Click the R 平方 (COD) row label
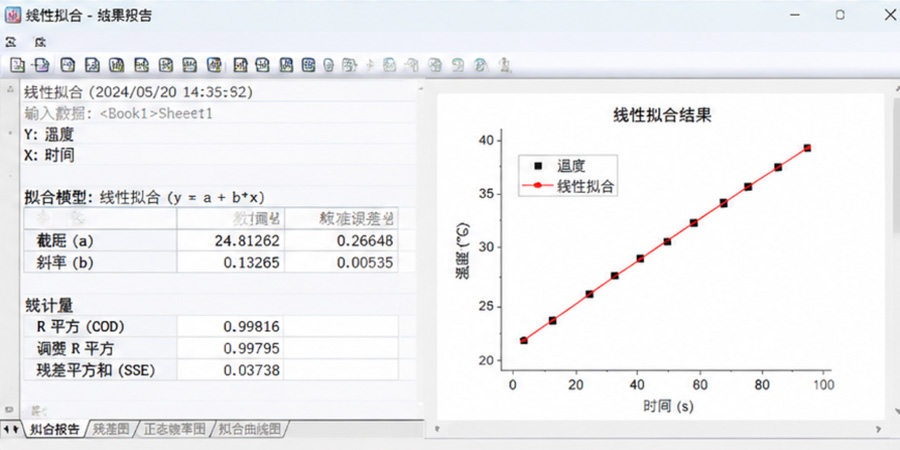Image resolution: width=900 pixels, height=450 pixels. [x=80, y=327]
